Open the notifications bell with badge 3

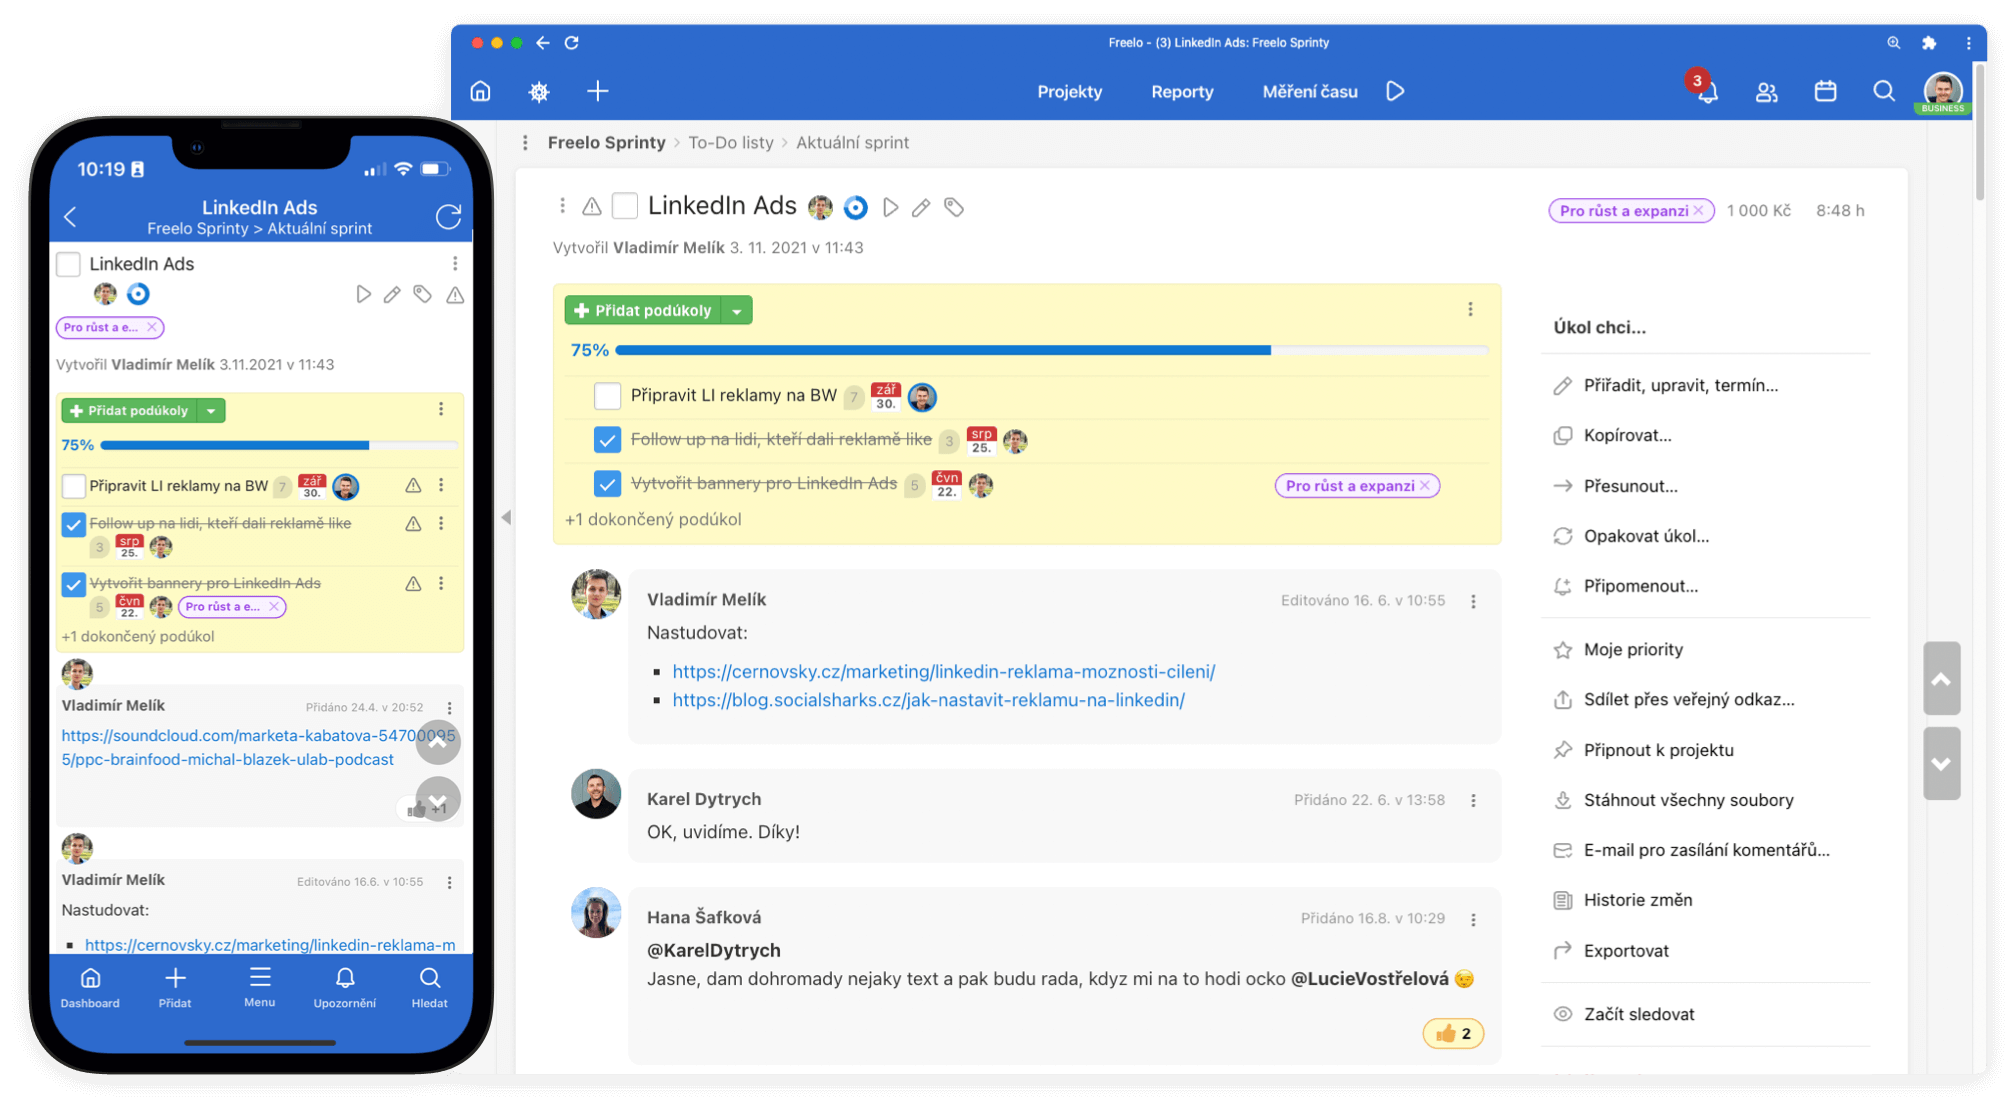[x=1707, y=92]
